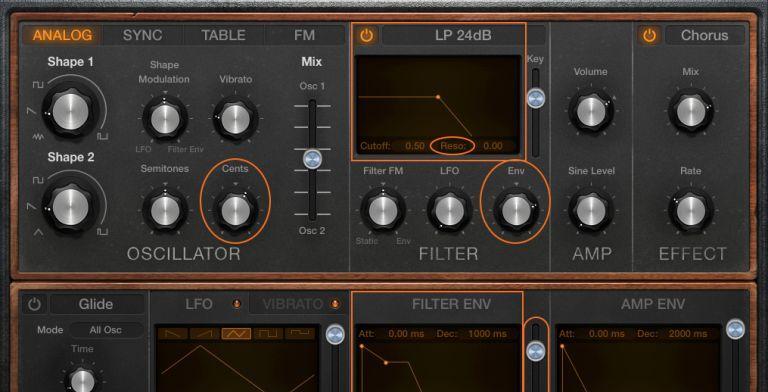Select the TABLE oscillator tab
This screenshot has height=392, width=768.
pyautogui.click(x=223, y=35)
